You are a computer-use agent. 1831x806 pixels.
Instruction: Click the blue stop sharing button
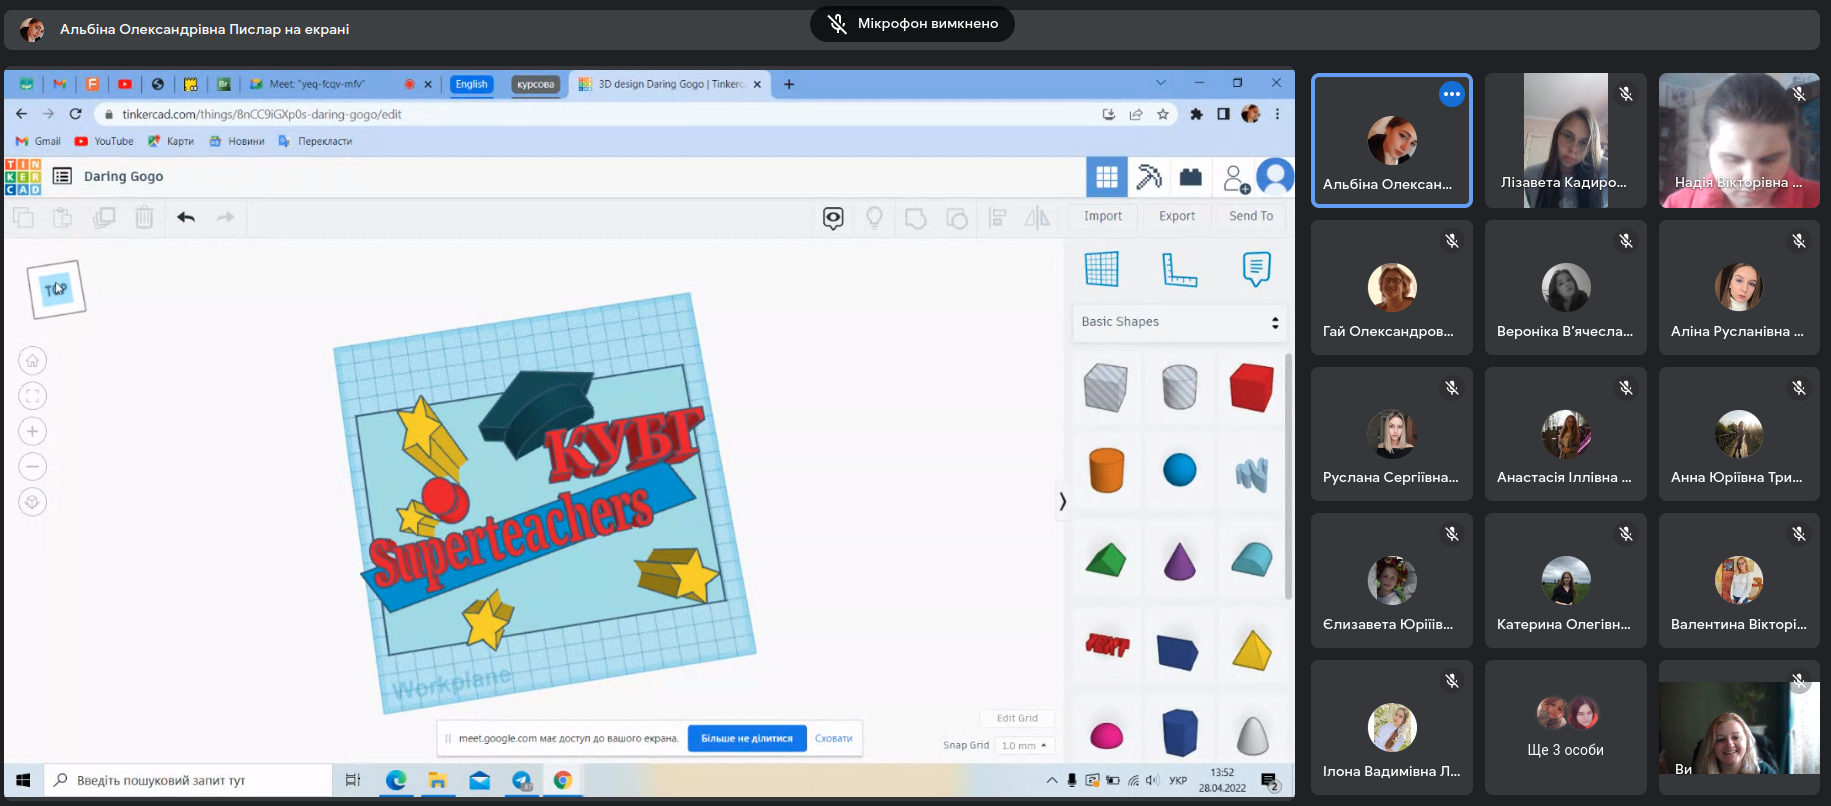point(747,738)
